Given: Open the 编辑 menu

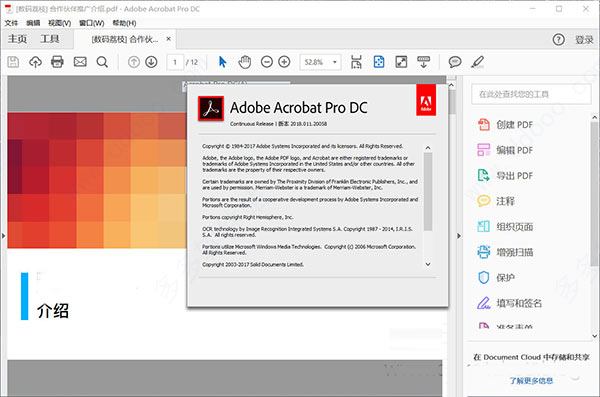Looking at the screenshot, I should click(x=33, y=23).
